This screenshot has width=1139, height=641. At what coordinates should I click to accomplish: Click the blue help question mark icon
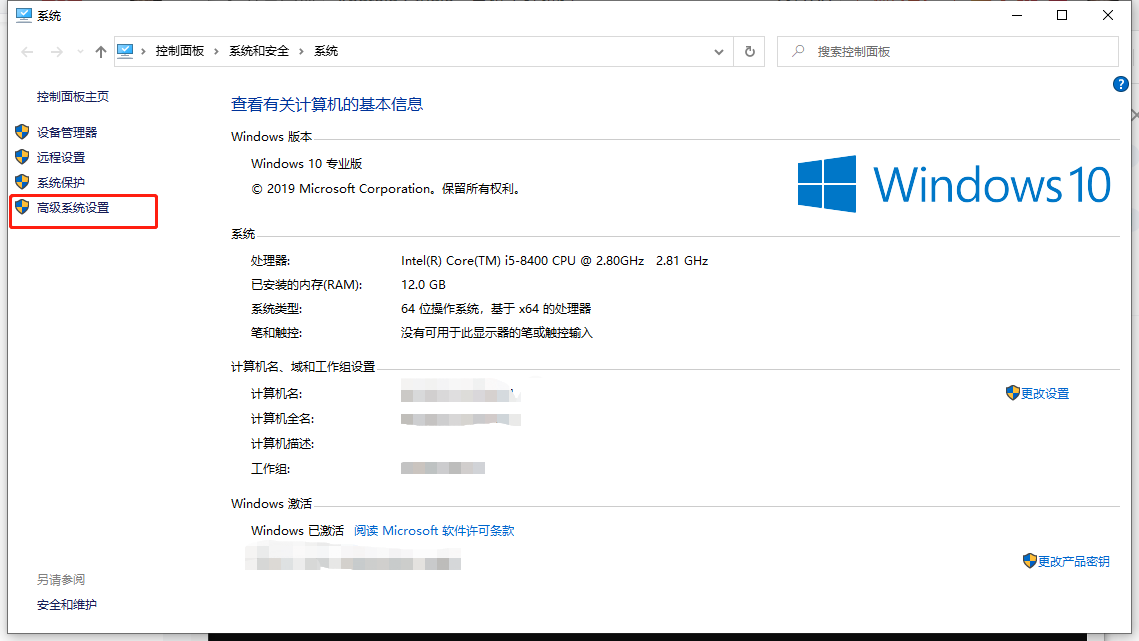pos(1120,84)
